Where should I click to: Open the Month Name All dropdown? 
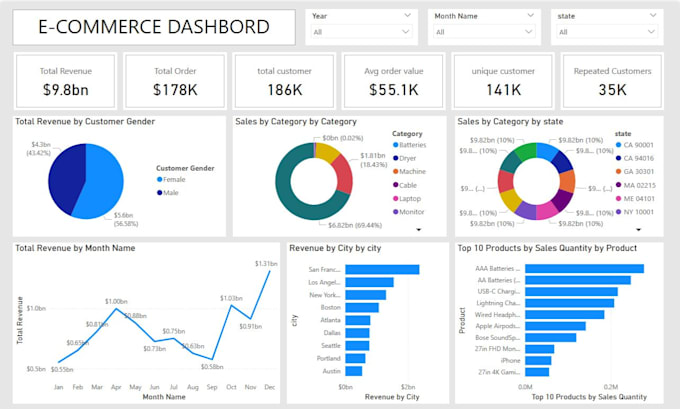pyautogui.click(x=484, y=32)
